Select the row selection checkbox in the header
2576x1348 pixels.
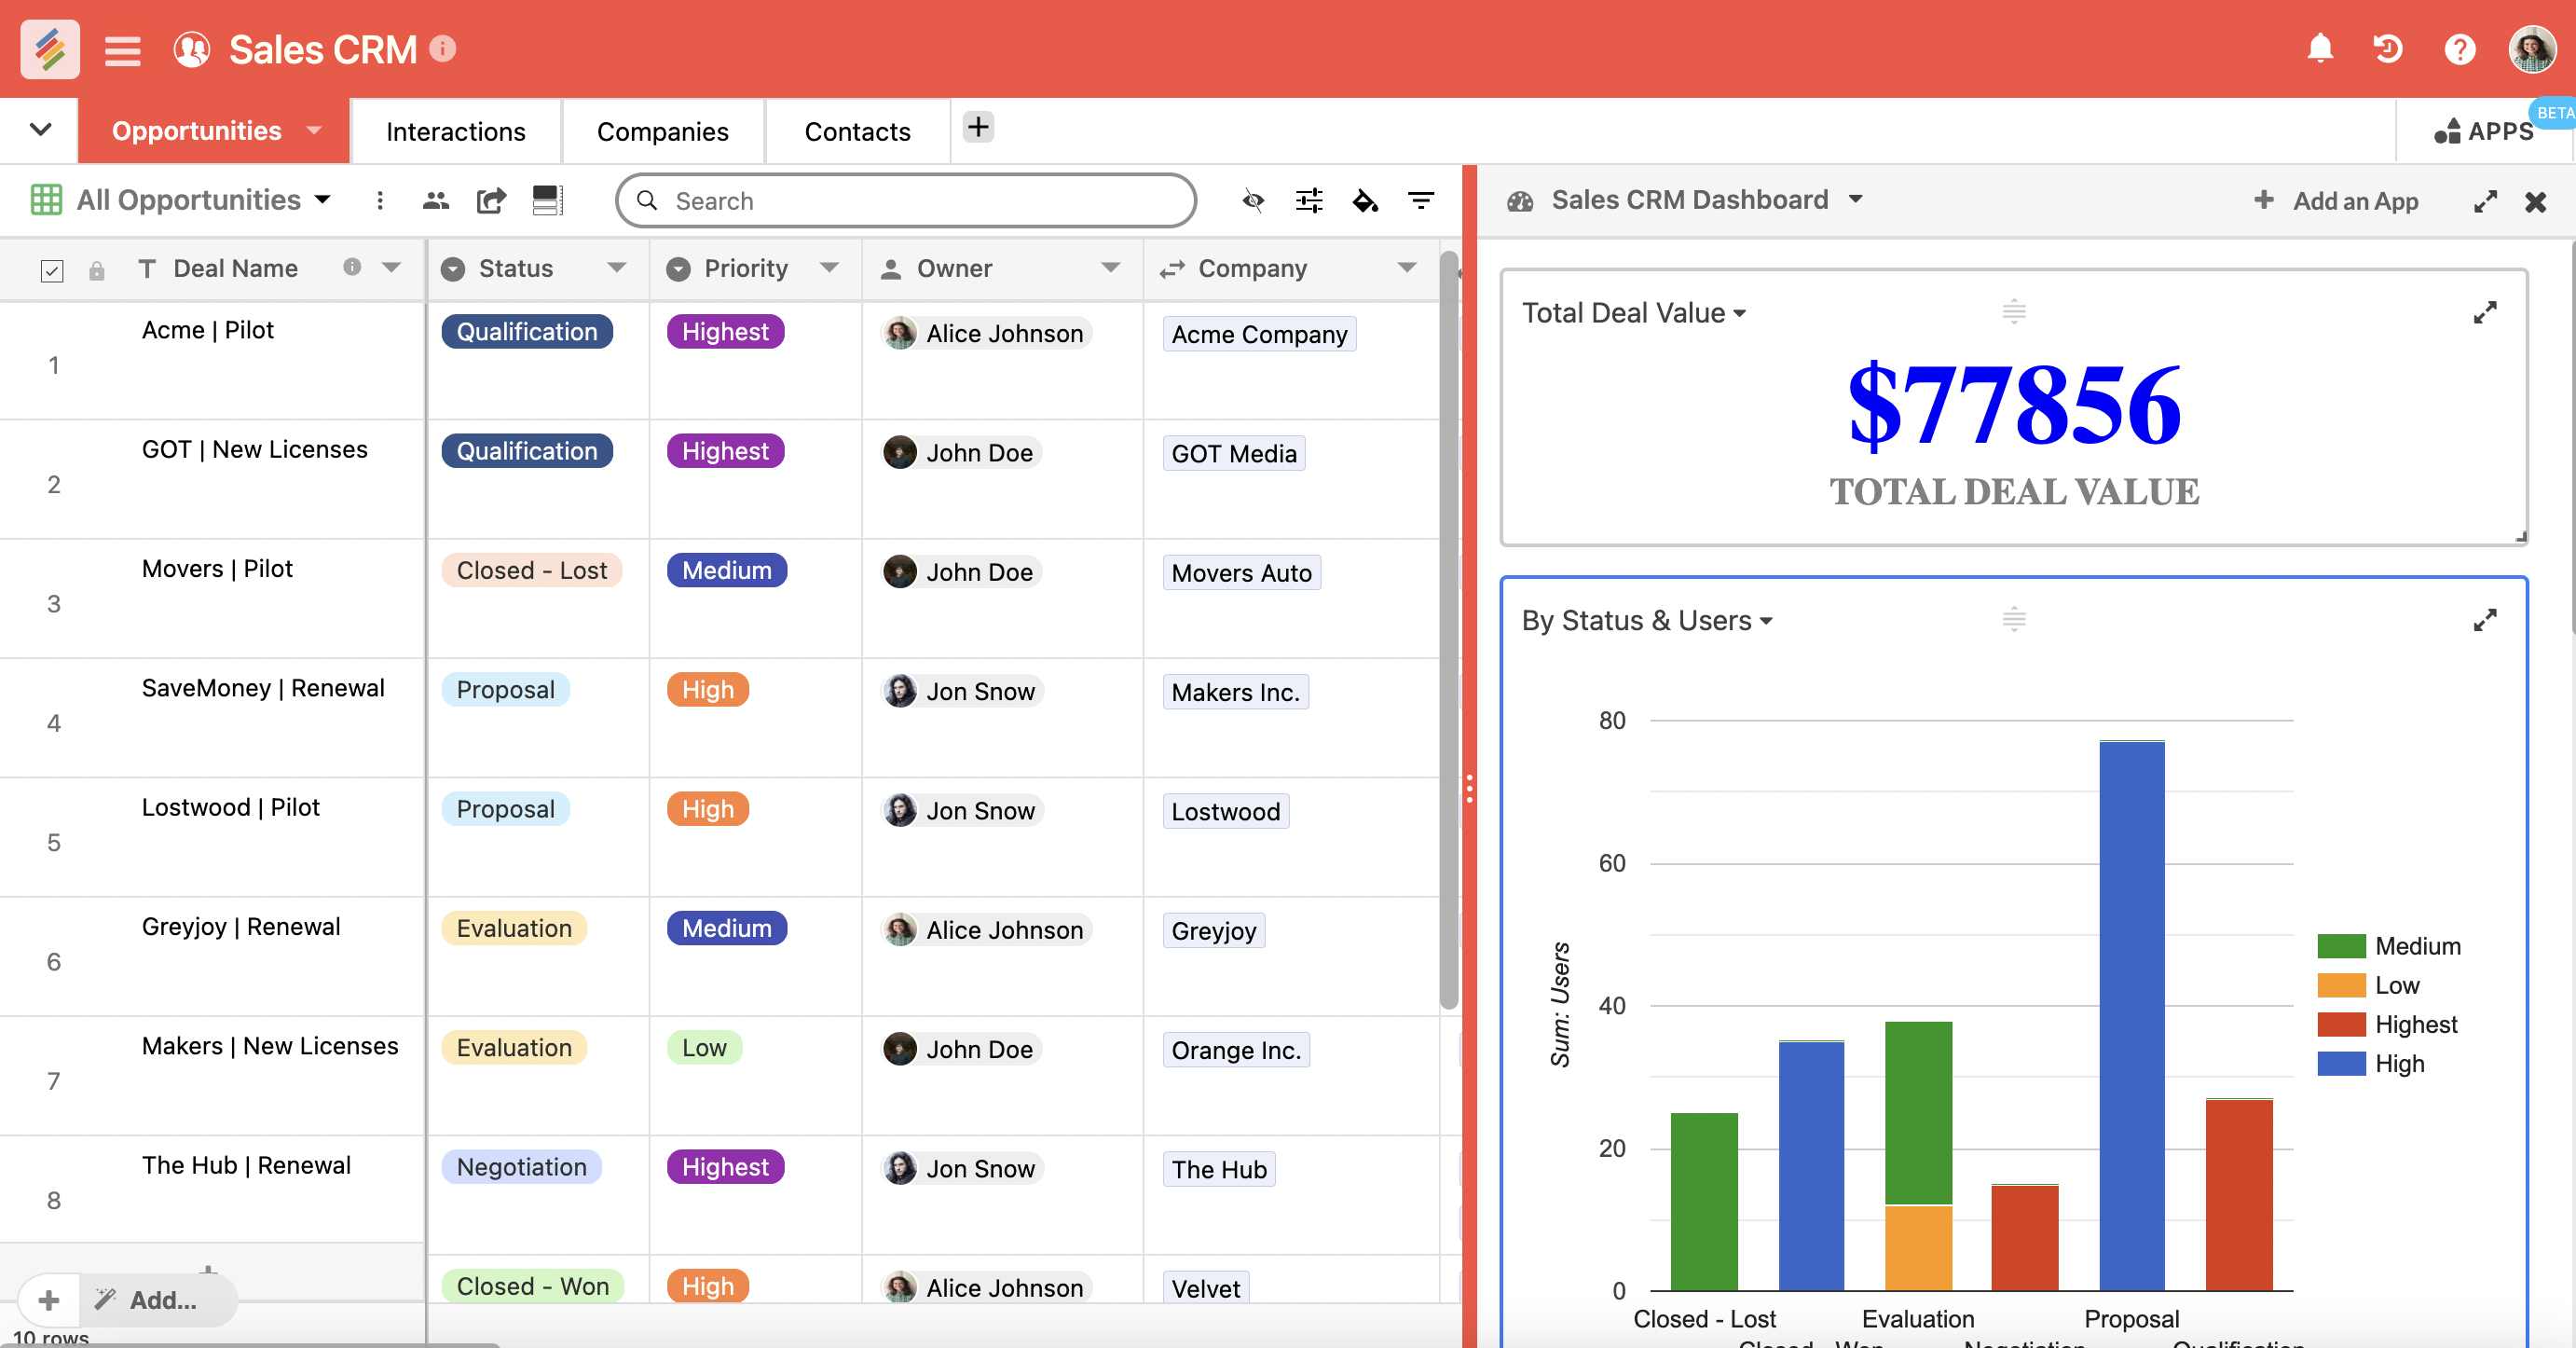coord(52,270)
